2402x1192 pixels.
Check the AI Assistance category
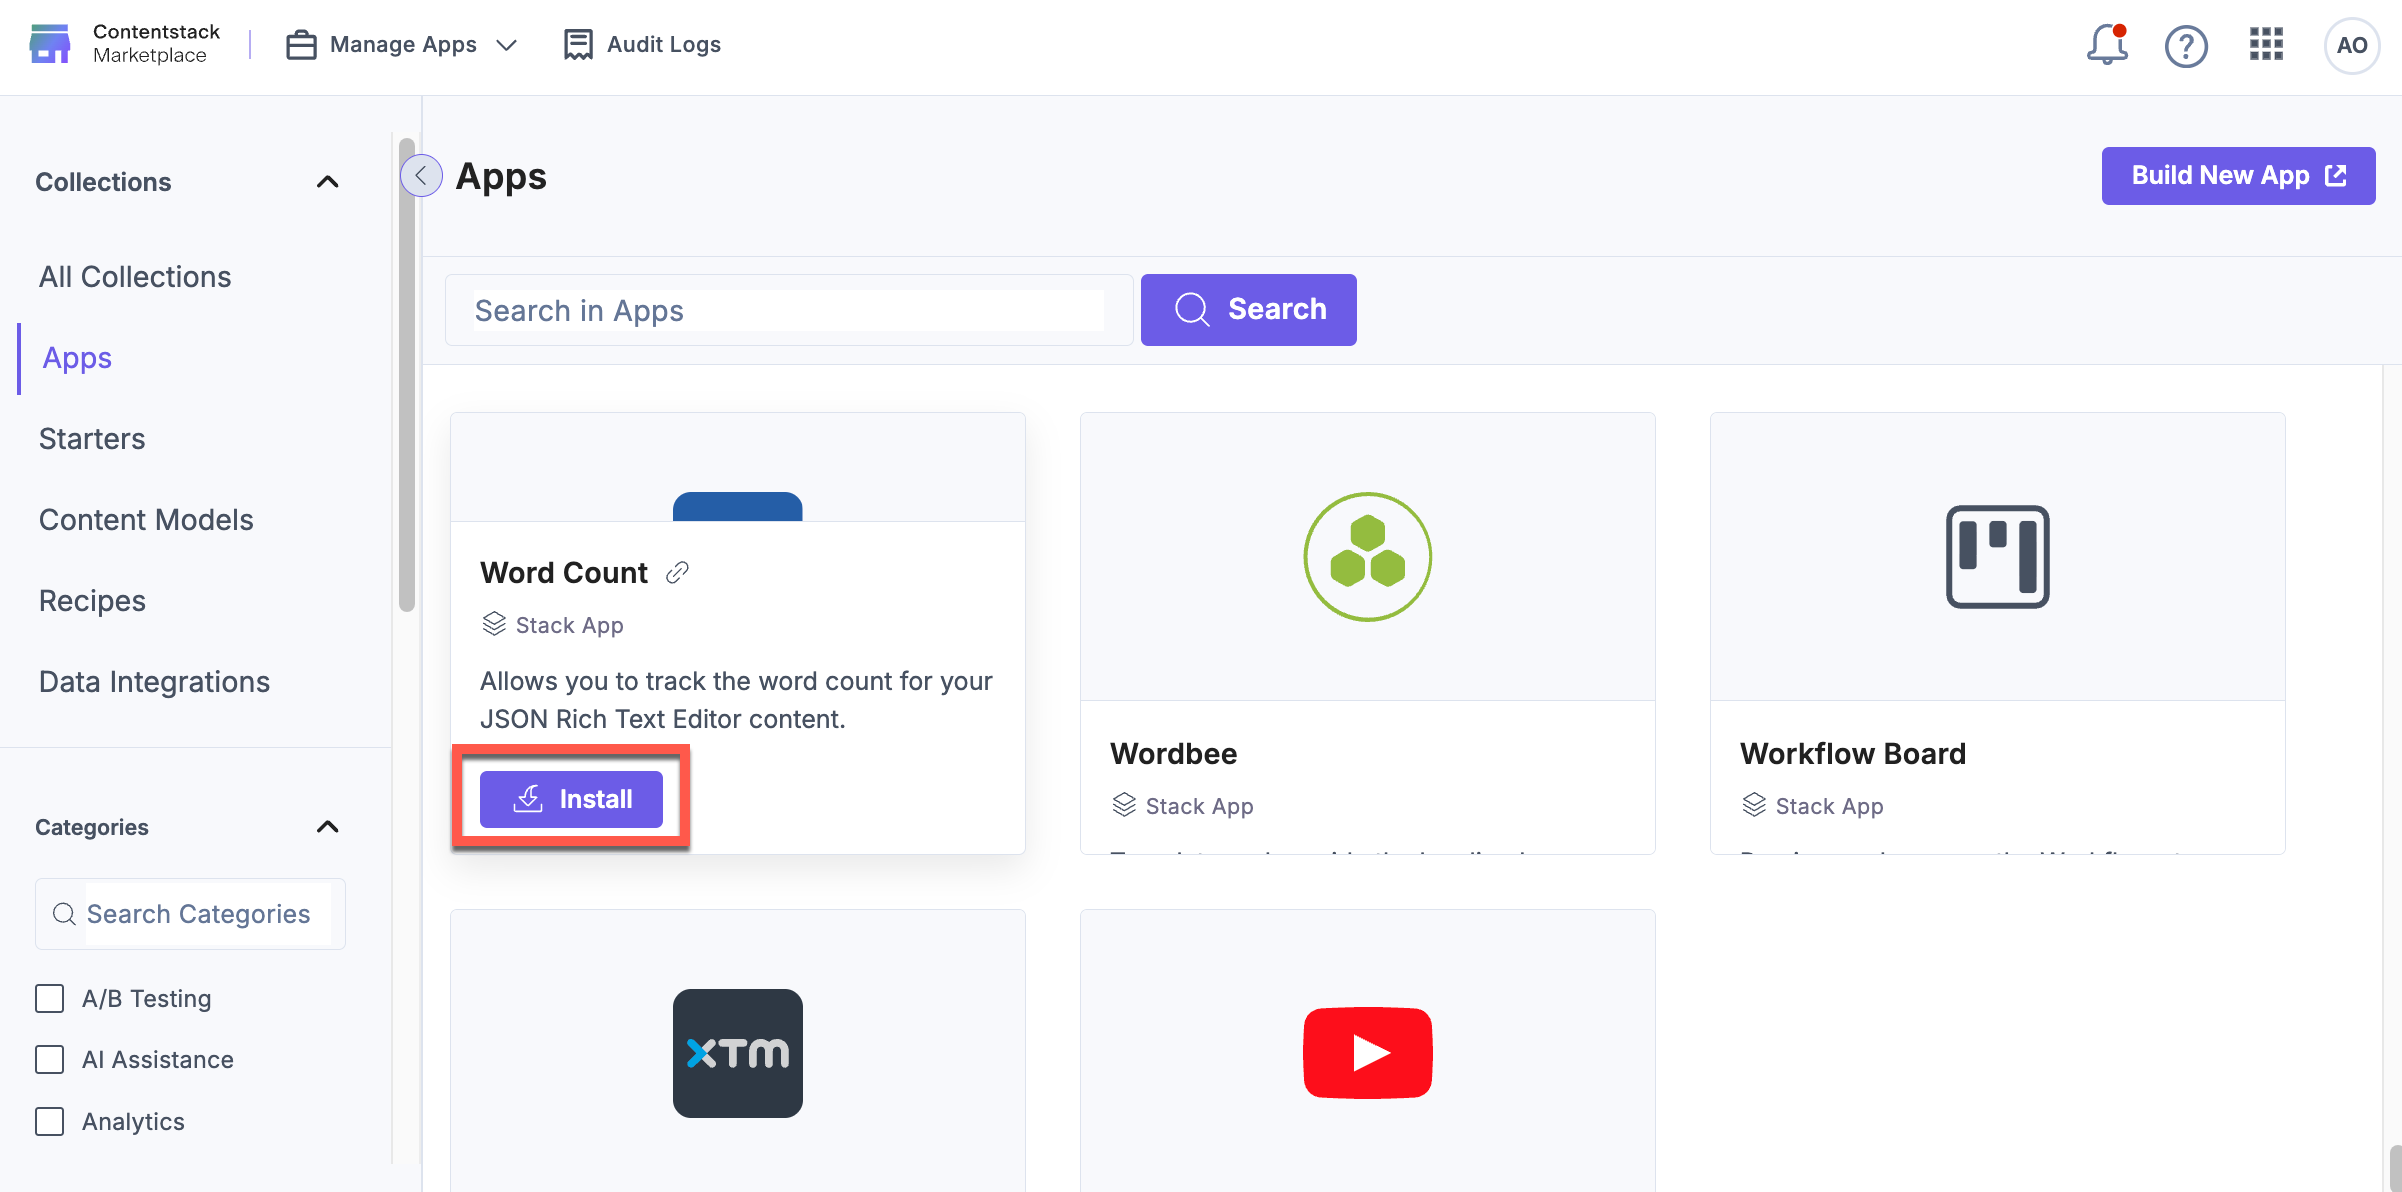[x=49, y=1059]
